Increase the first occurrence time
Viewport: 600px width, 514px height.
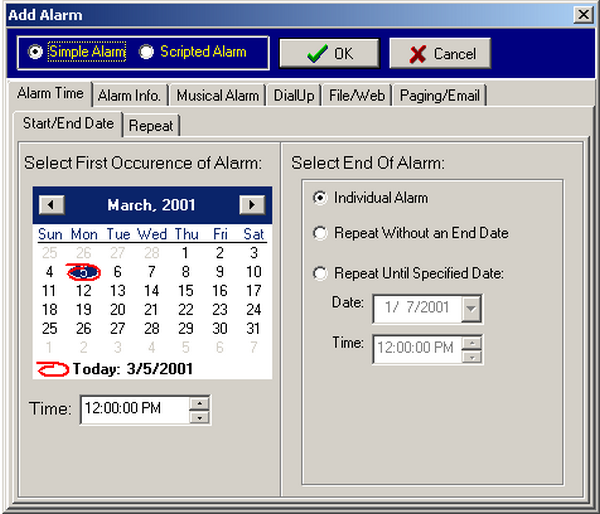(199, 404)
